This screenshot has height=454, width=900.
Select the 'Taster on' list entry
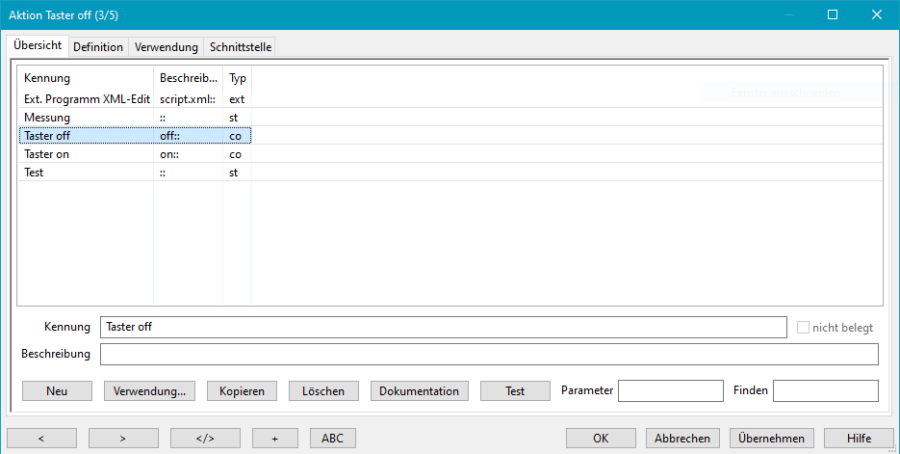tap(47, 154)
